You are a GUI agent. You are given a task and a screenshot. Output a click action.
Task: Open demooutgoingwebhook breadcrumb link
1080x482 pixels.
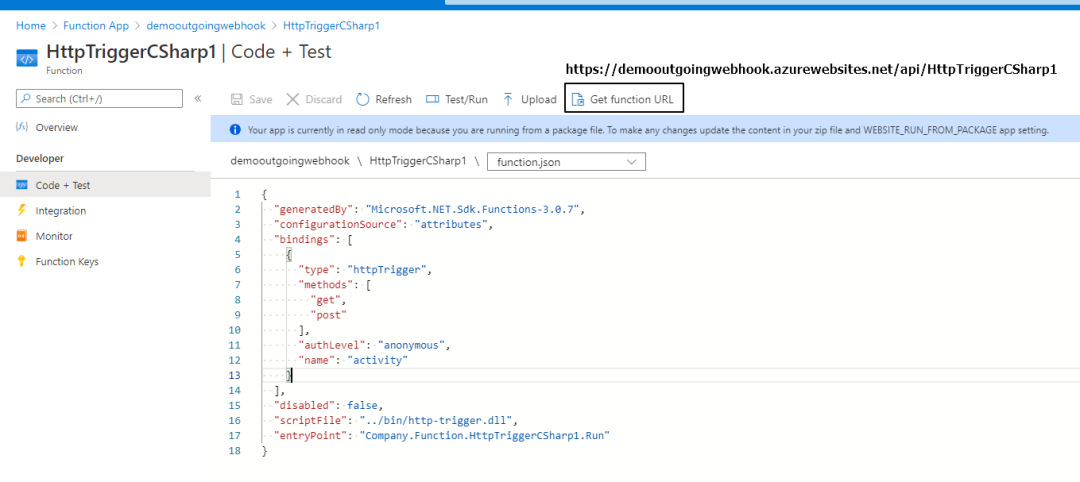(206, 25)
